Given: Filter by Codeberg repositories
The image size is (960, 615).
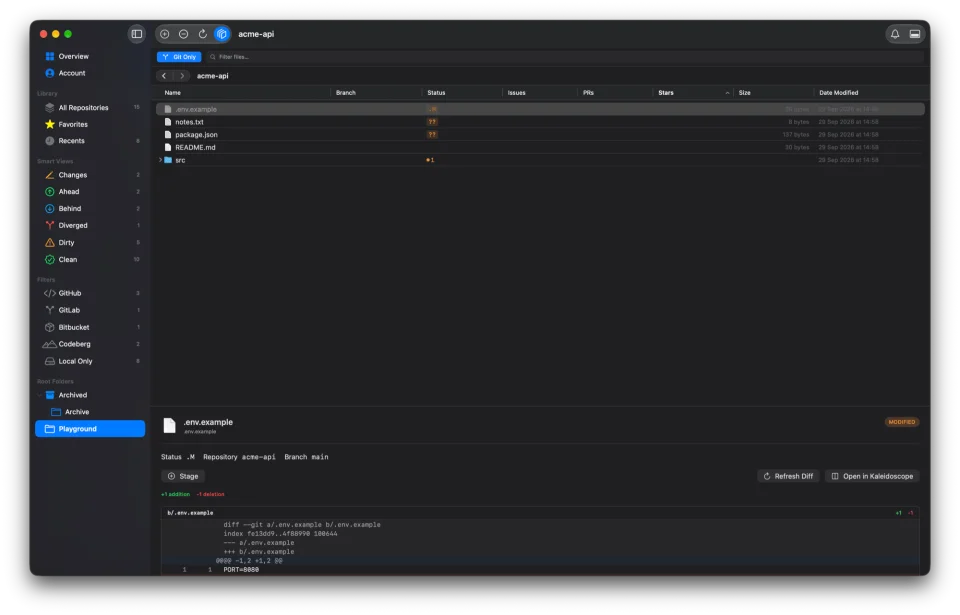Looking at the screenshot, I should (89, 344).
